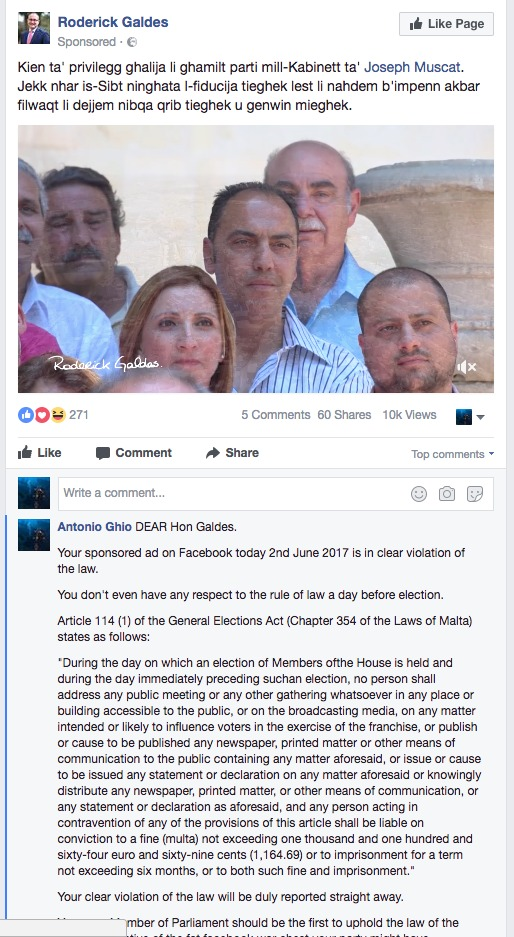Open the Top comments sort dropdown
Viewport: 514px width, 937px height.
point(452,454)
